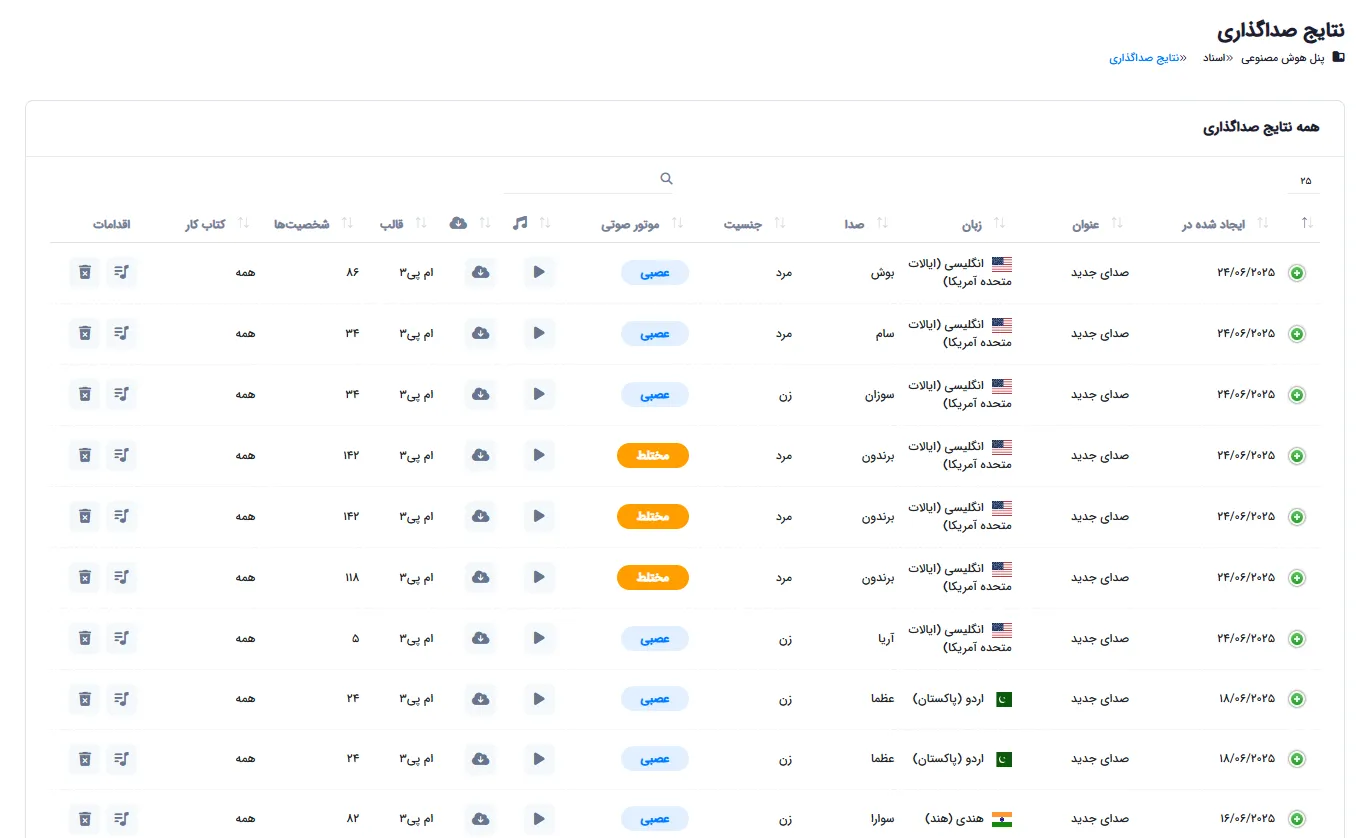Image resolution: width=1364 pixels, height=838 pixels.
Task: Click the date ۱۶/۰۶/۲۰۲۵
Action: [1246, 820]
